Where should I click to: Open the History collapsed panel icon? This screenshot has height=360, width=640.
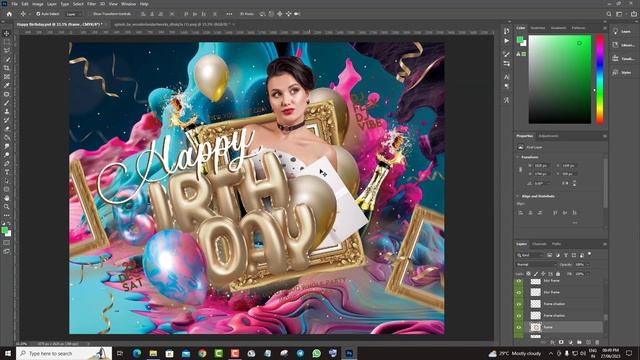pyautogui.click(x=507, y=31)
